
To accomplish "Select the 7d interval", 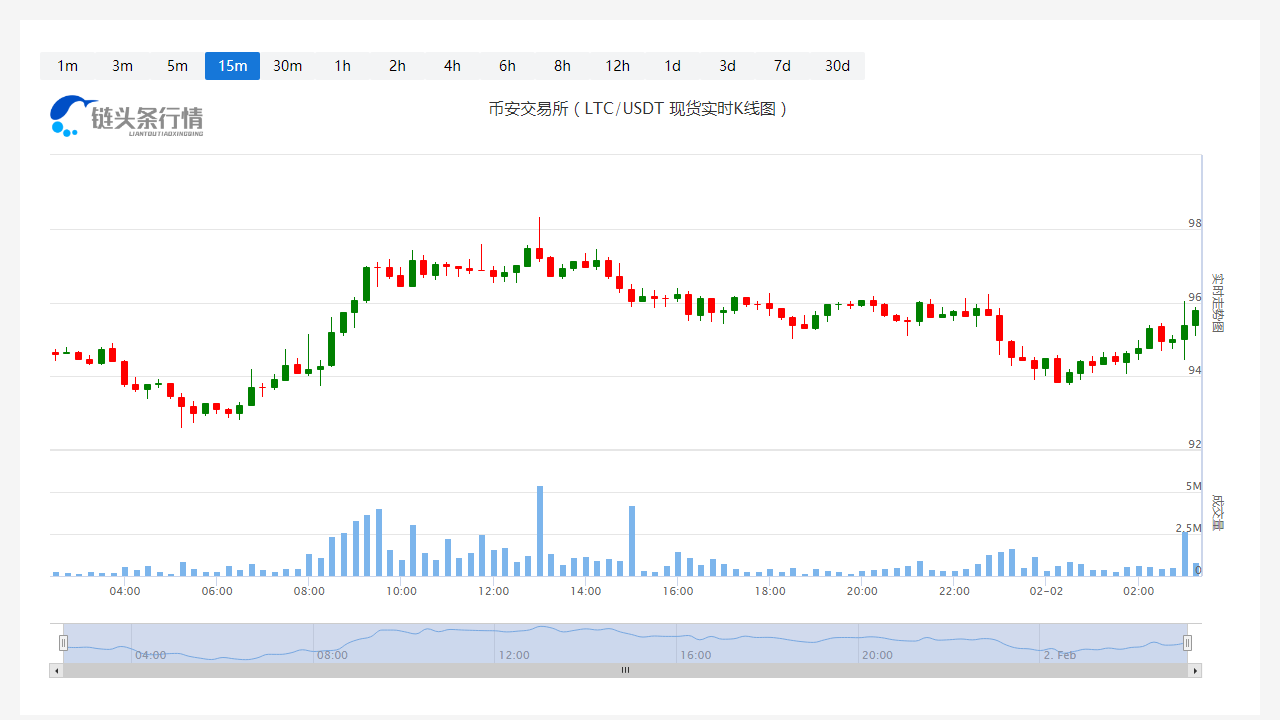I will (x=782, y=66).
